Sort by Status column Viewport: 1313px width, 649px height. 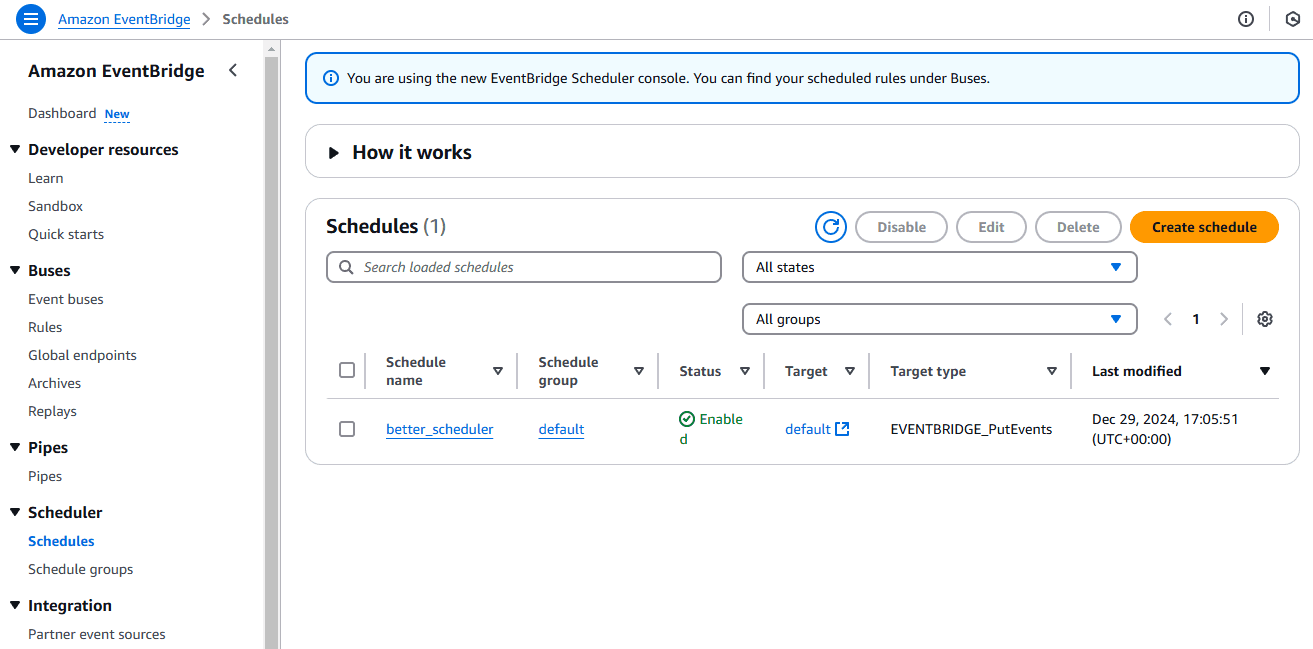click(745, 371)
